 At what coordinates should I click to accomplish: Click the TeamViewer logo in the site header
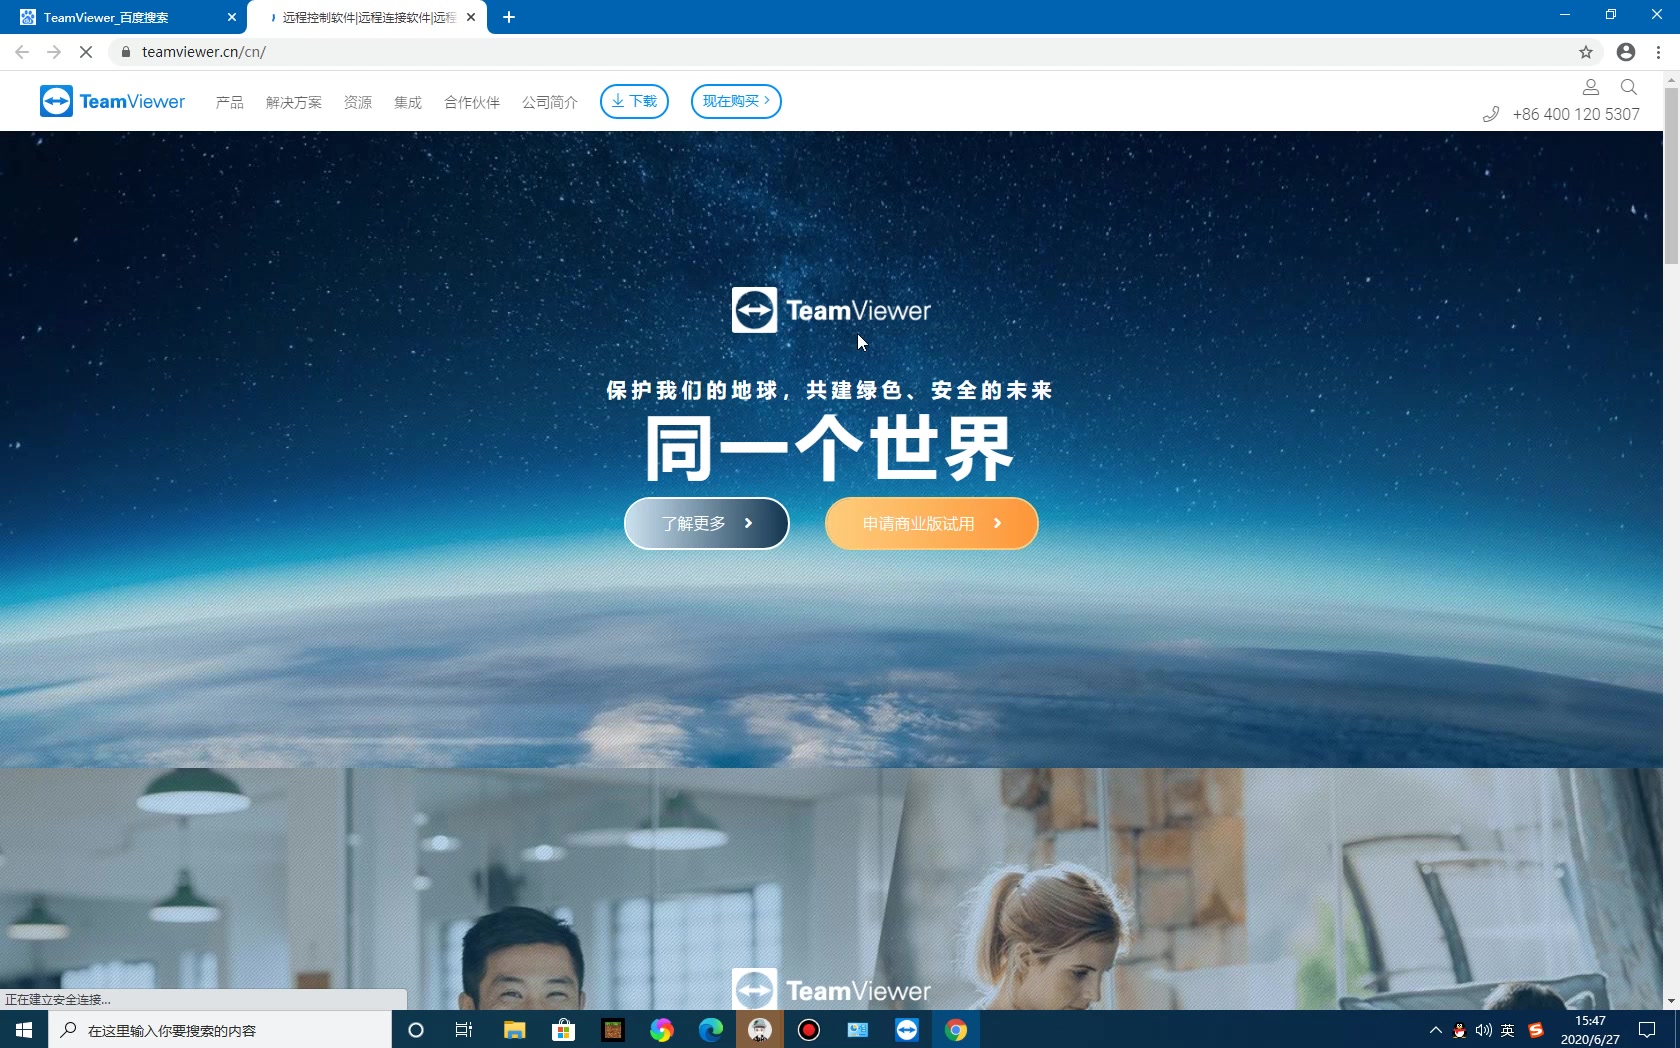[x=112, y=101]
